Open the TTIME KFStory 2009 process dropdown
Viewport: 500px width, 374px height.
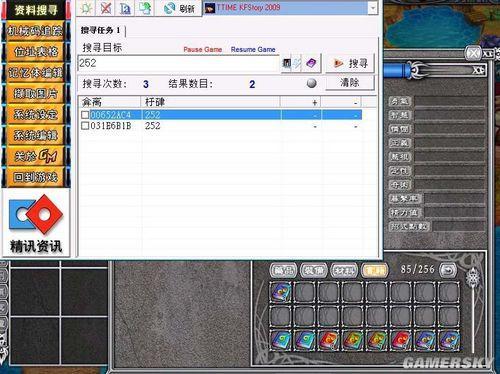[x=373, y=8]
